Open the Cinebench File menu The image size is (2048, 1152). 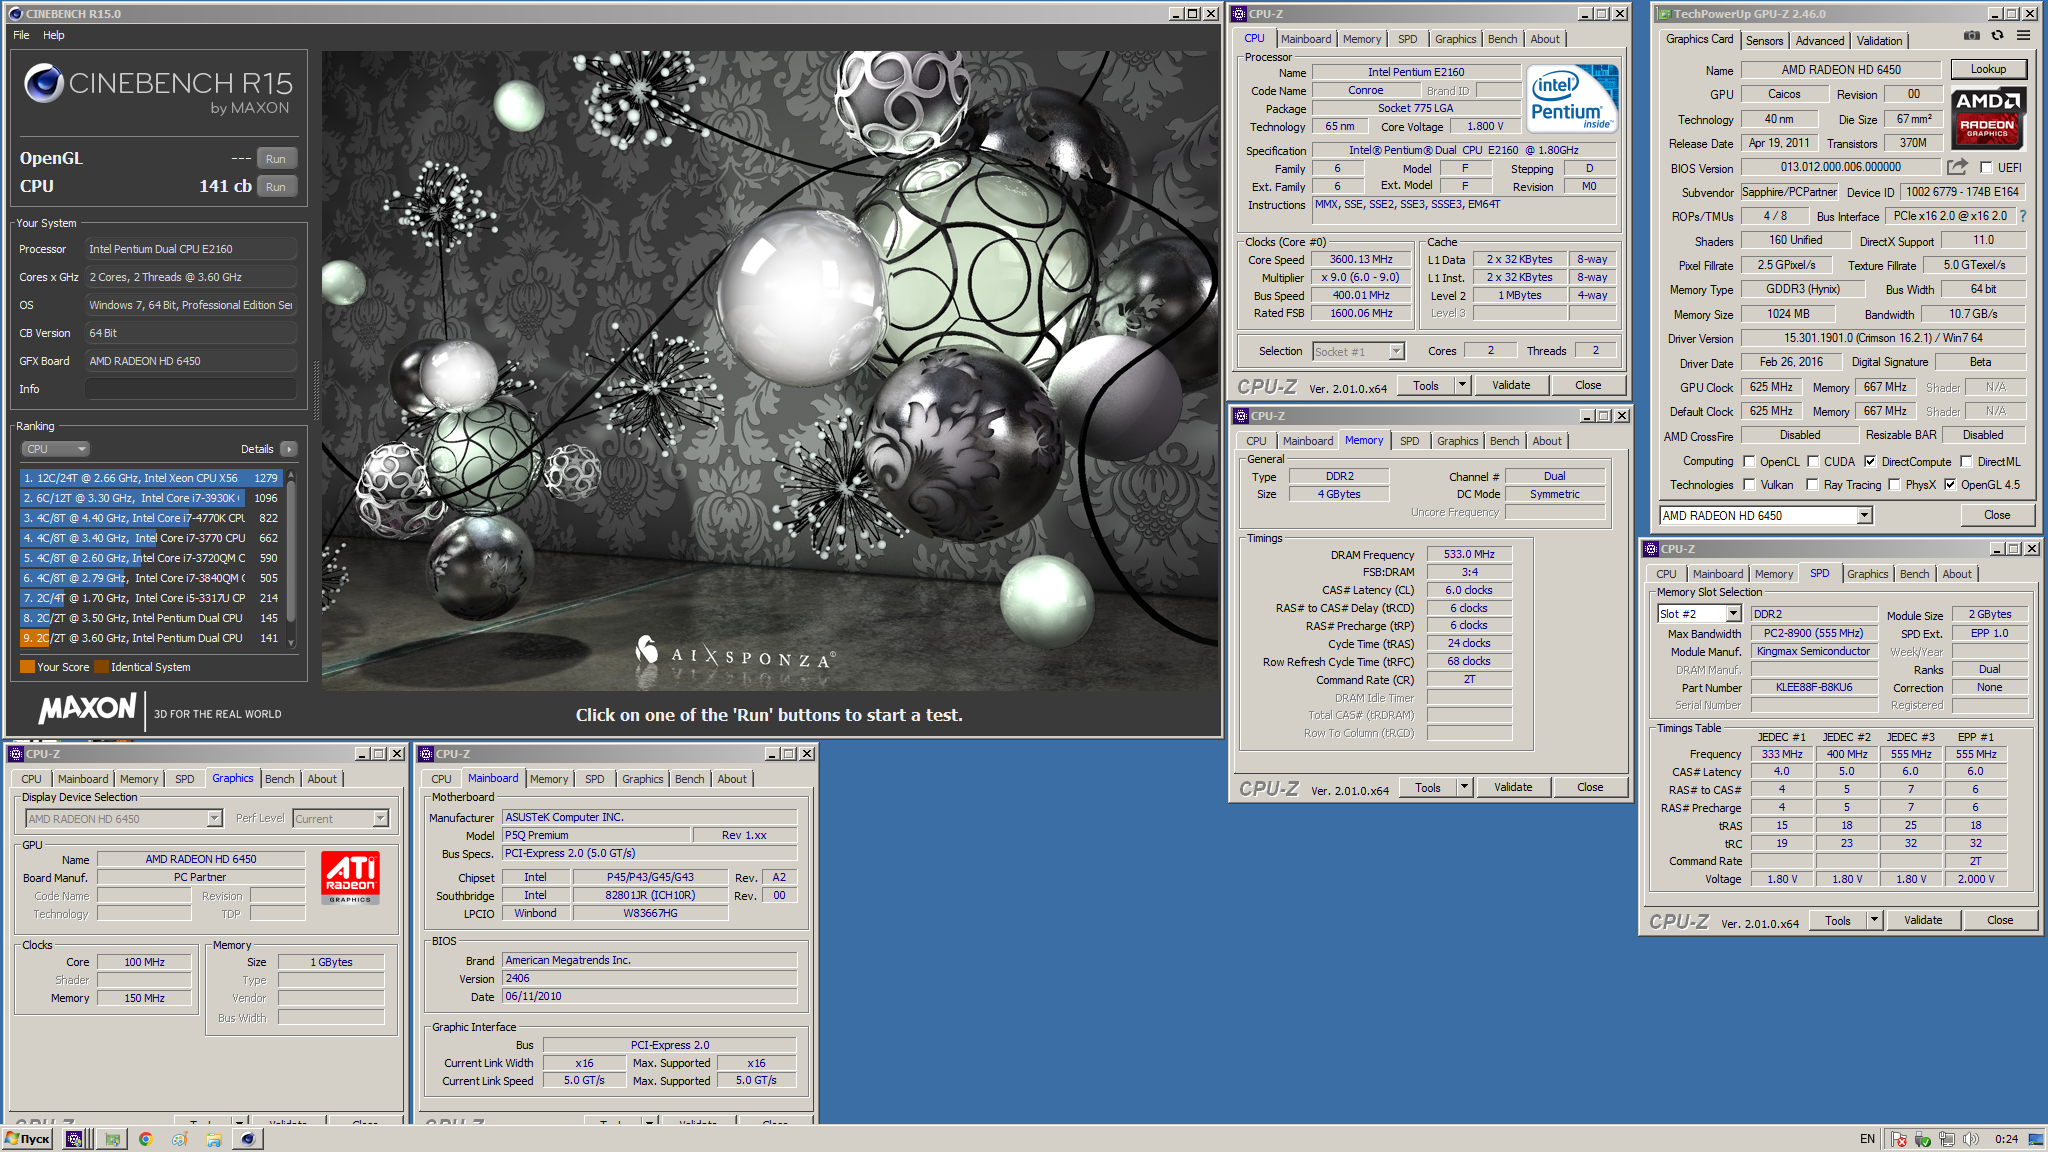pos(21,35)
